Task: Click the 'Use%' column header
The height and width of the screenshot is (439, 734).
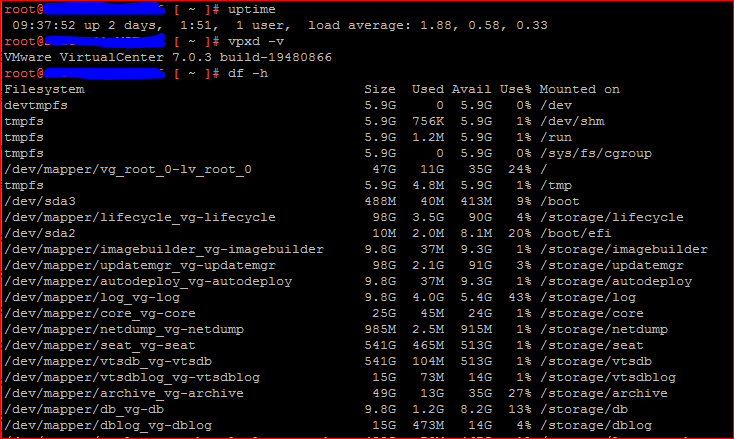Action: coord(515,89)
